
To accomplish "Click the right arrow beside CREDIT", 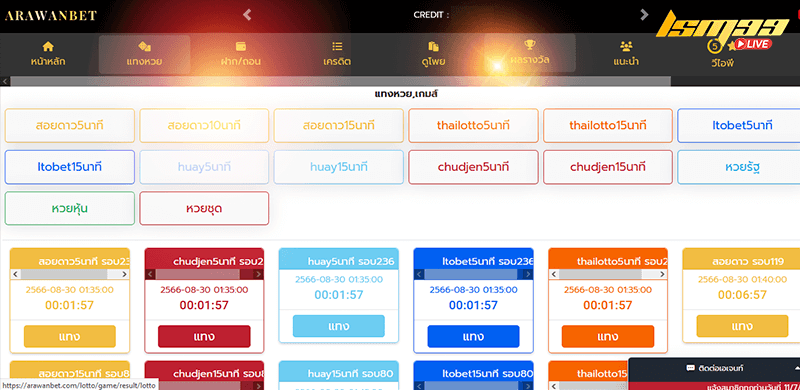I will 644,15.
